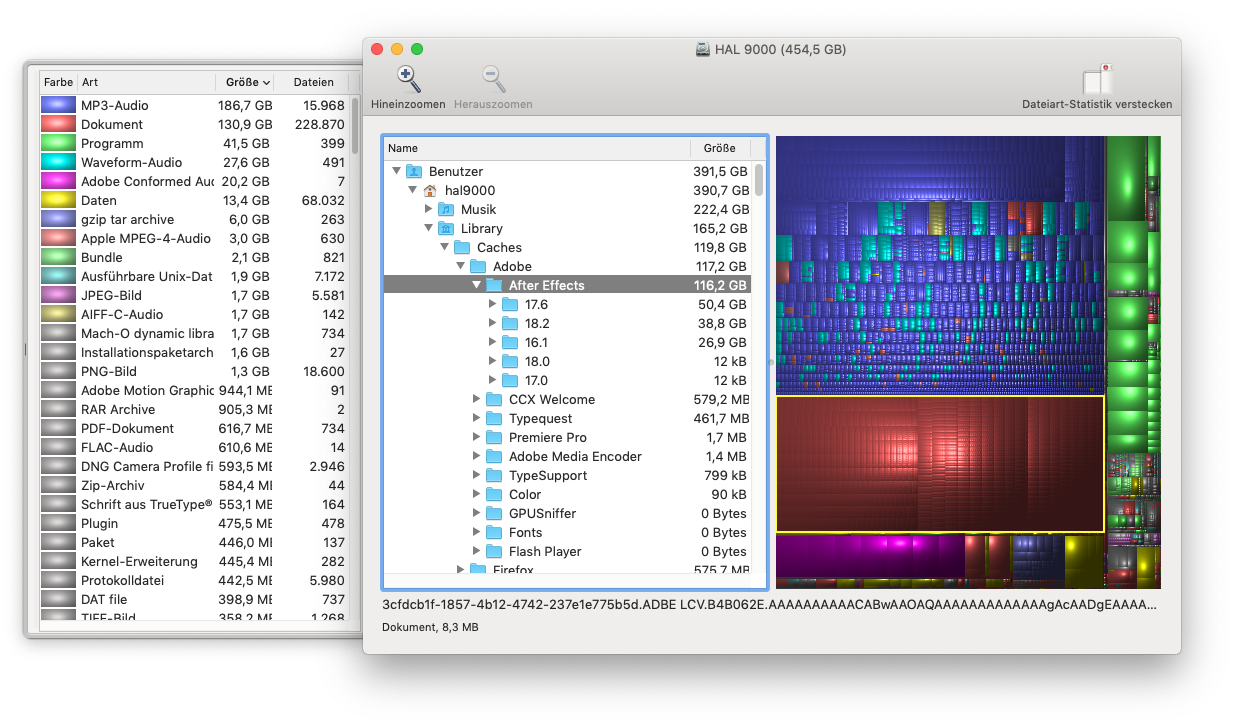Click the file tree vertical scrollbar
The image size is (1237, 728).
click(x=759, y=181)
